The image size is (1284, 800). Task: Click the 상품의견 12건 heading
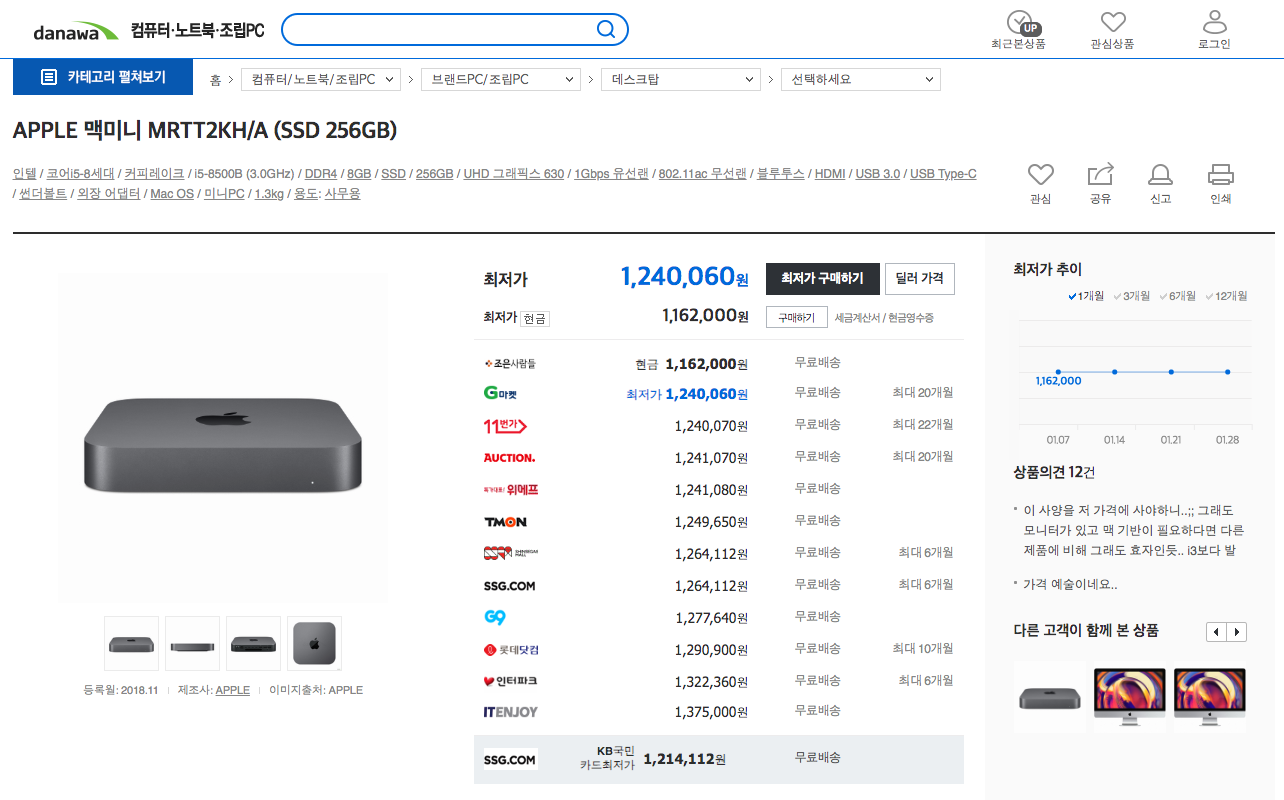(x=1054, y=472)
